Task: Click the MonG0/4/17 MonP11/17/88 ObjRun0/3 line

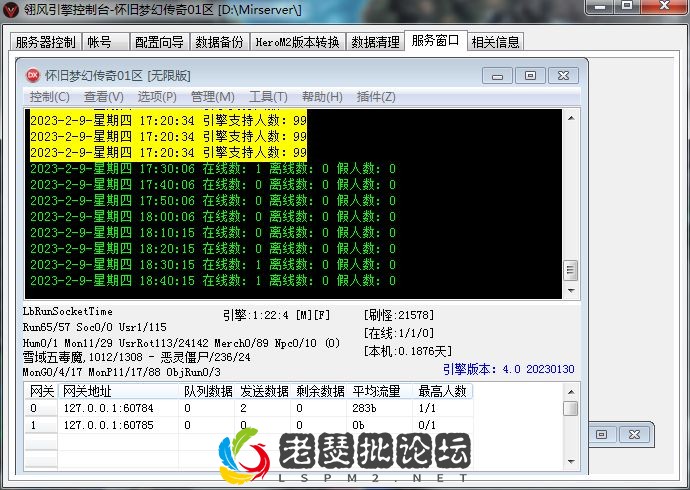Action: [121, 372]
